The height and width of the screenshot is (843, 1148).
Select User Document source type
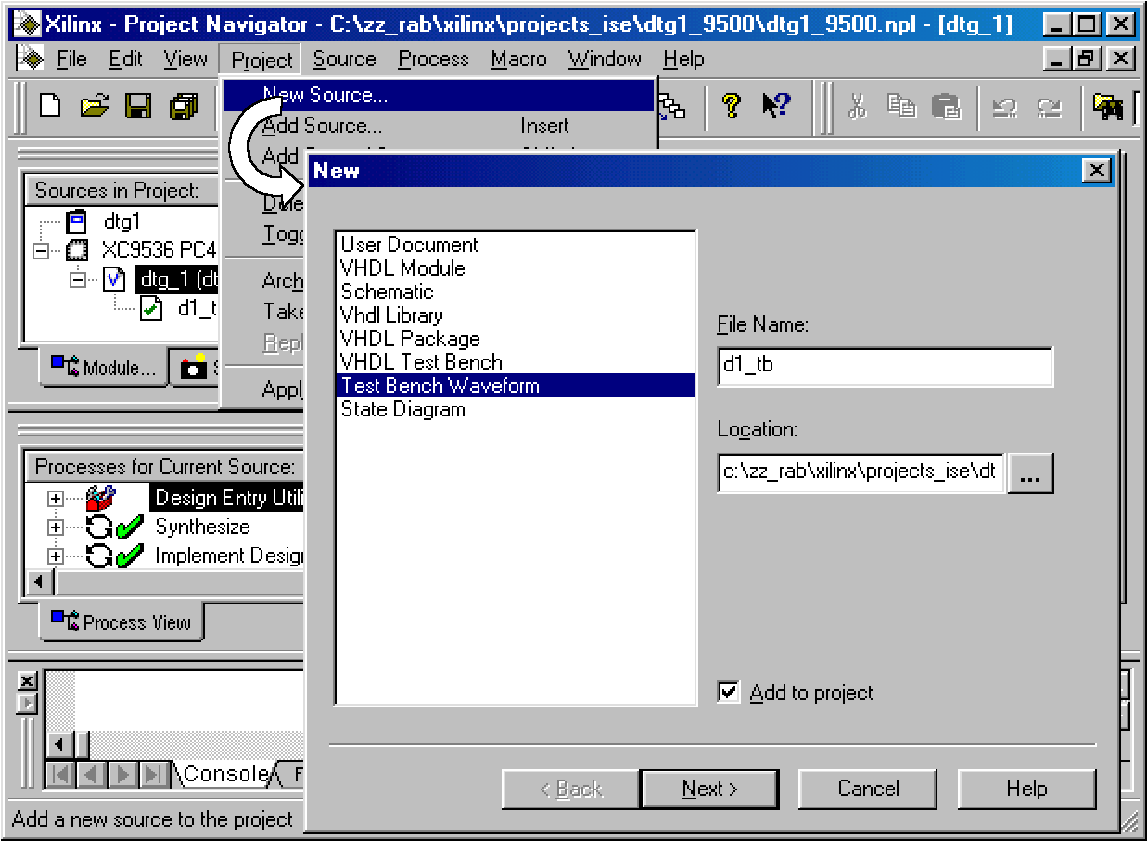click(x=516, y=245)
